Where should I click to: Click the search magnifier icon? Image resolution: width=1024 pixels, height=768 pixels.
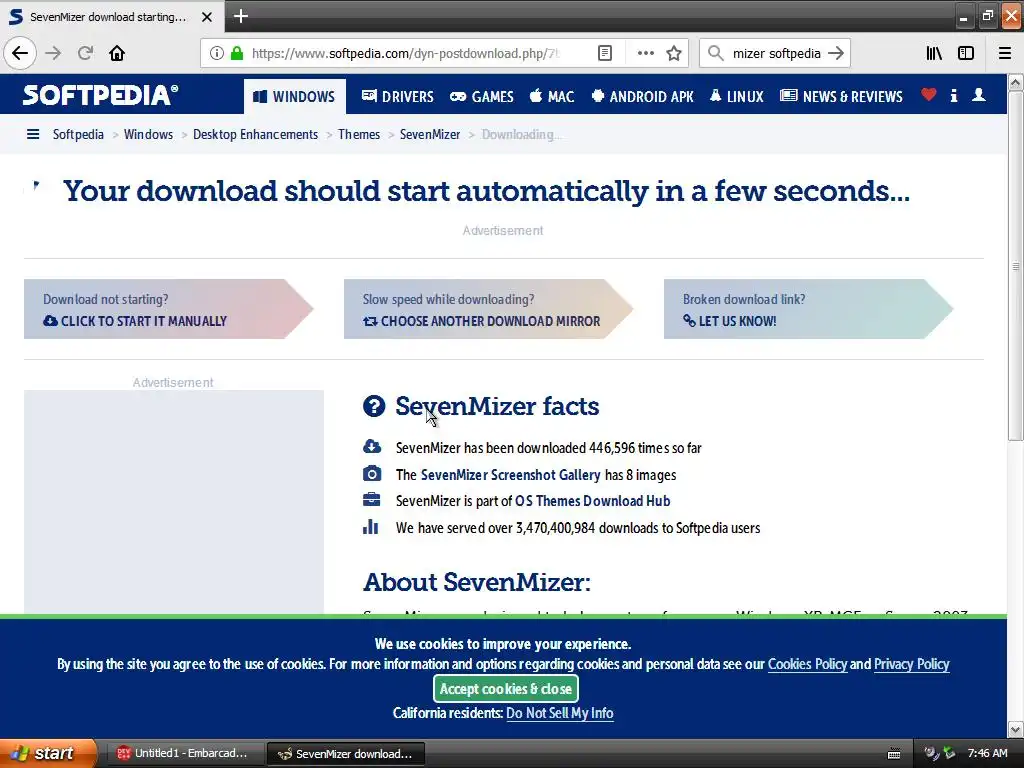coord(716,54)
